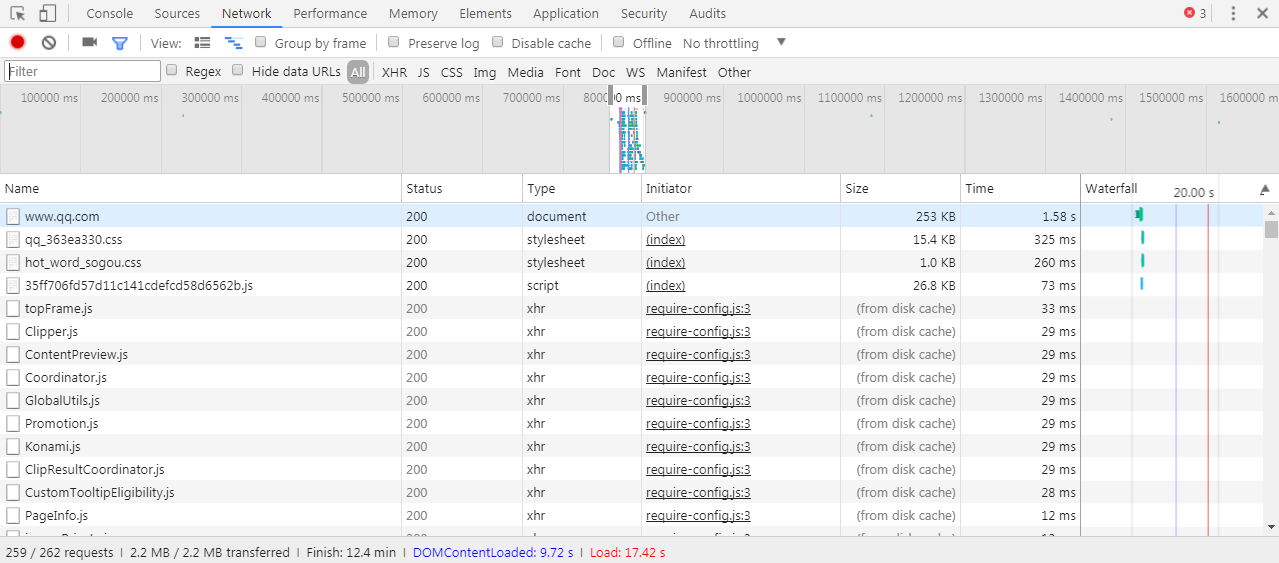Toggle the filter funnel icon

(x=120, y=43)
